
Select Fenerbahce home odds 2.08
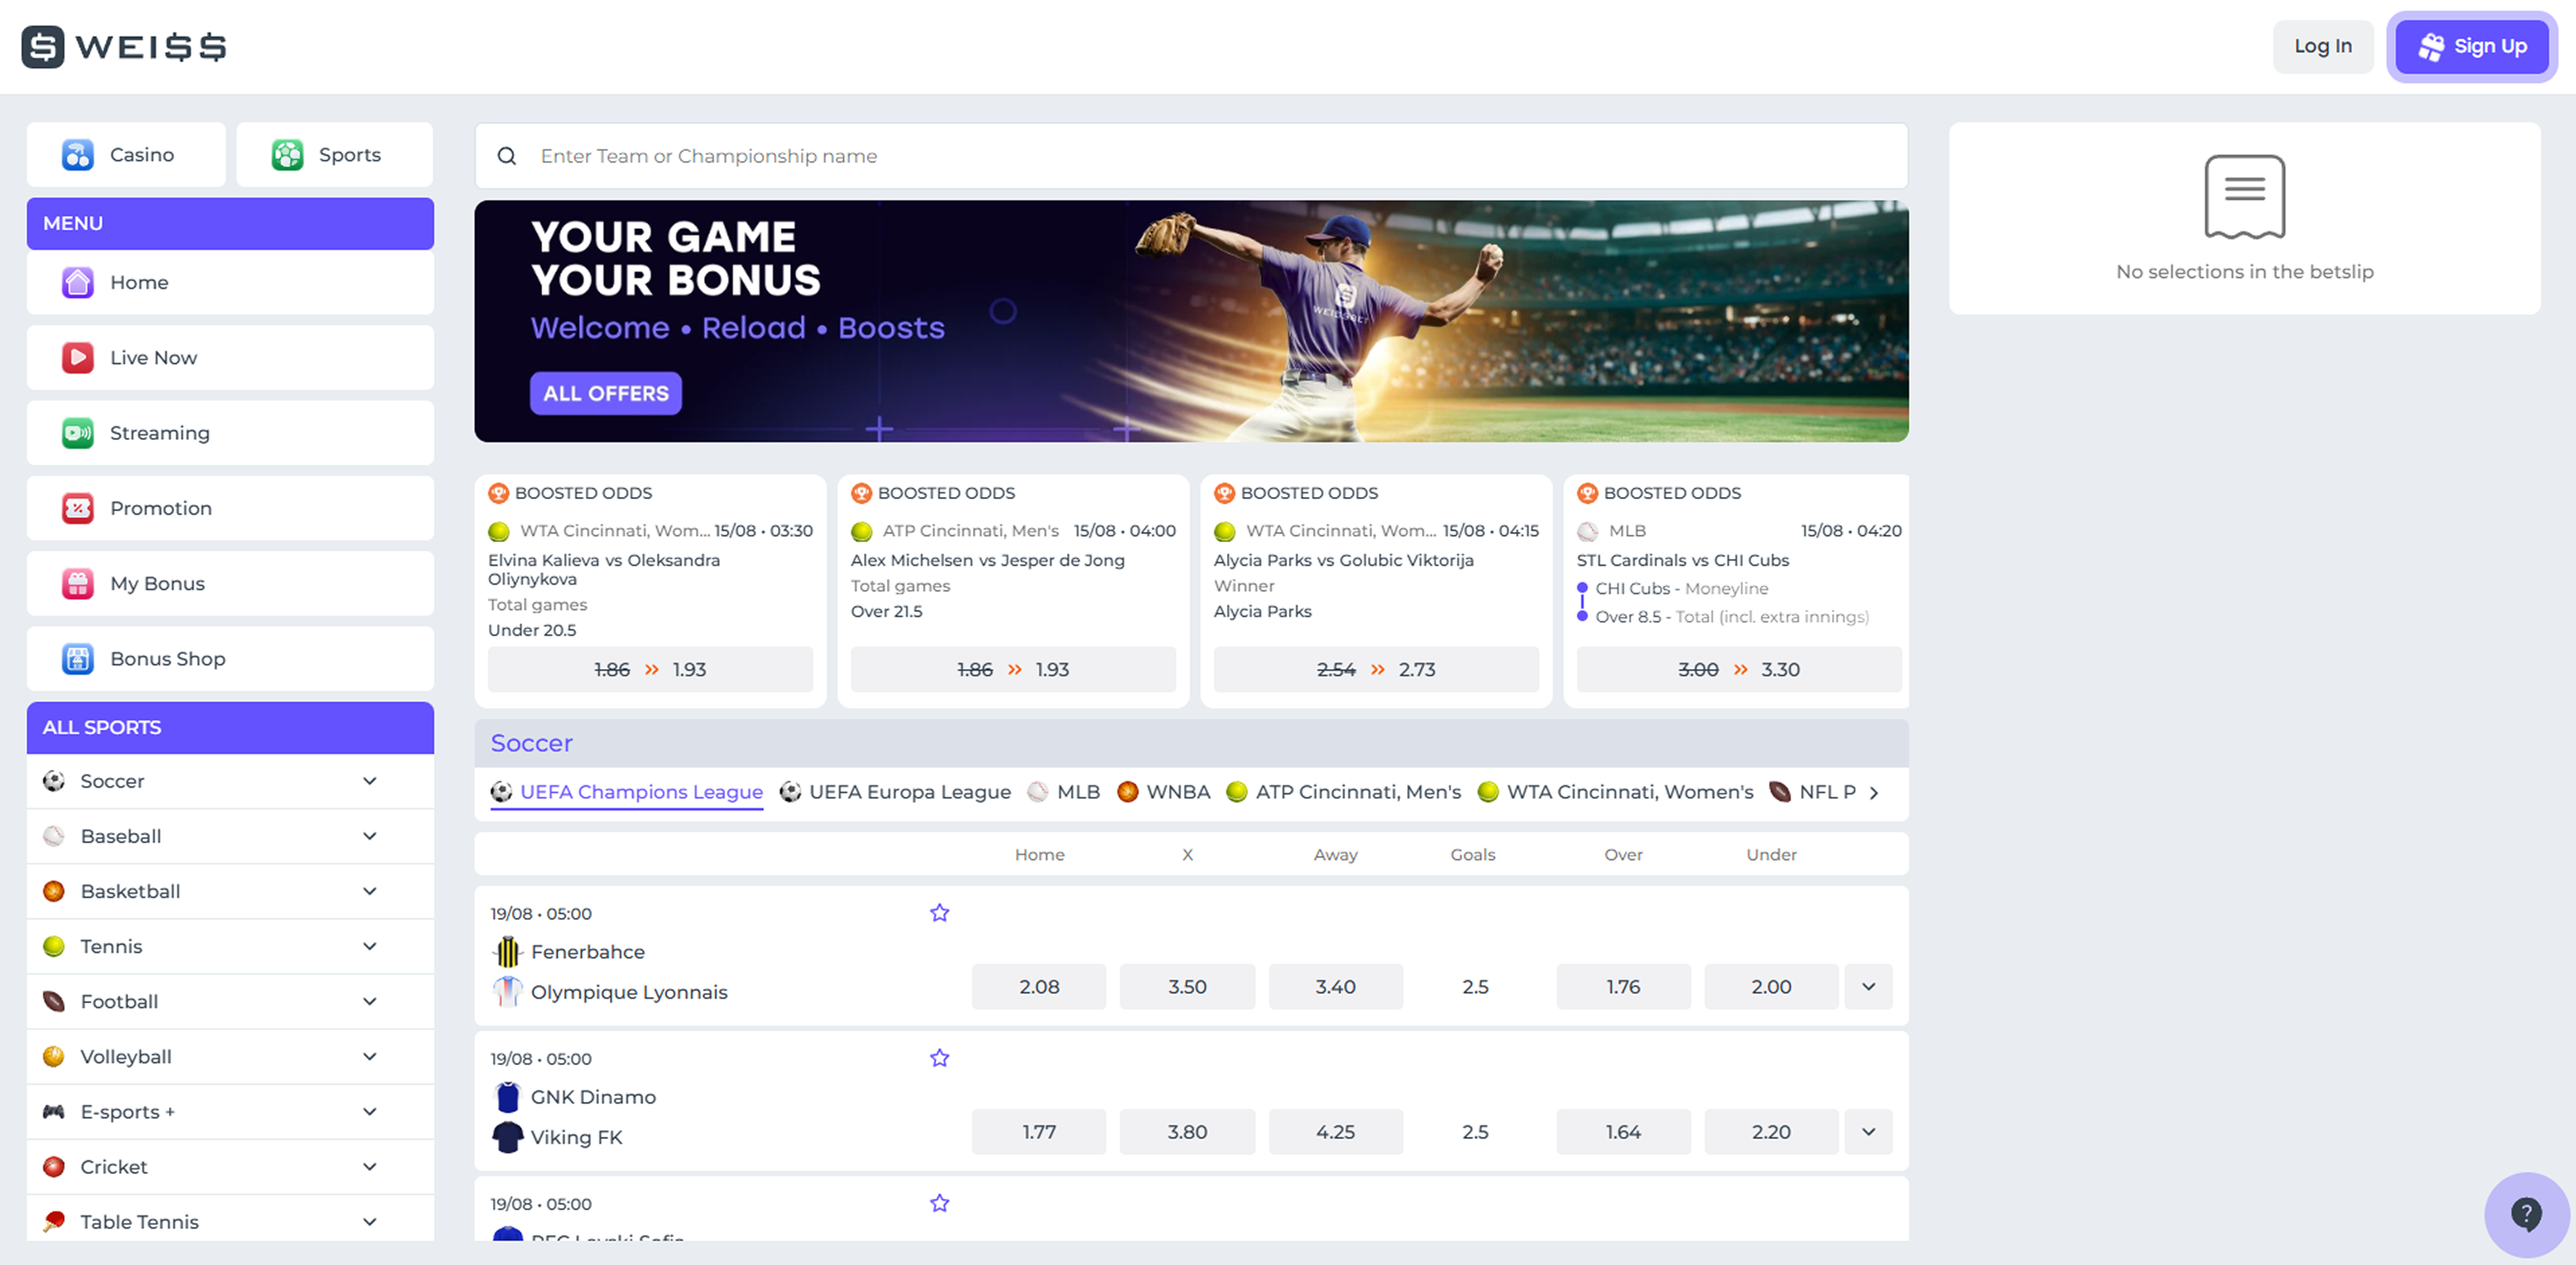(x=1039, y=987)
